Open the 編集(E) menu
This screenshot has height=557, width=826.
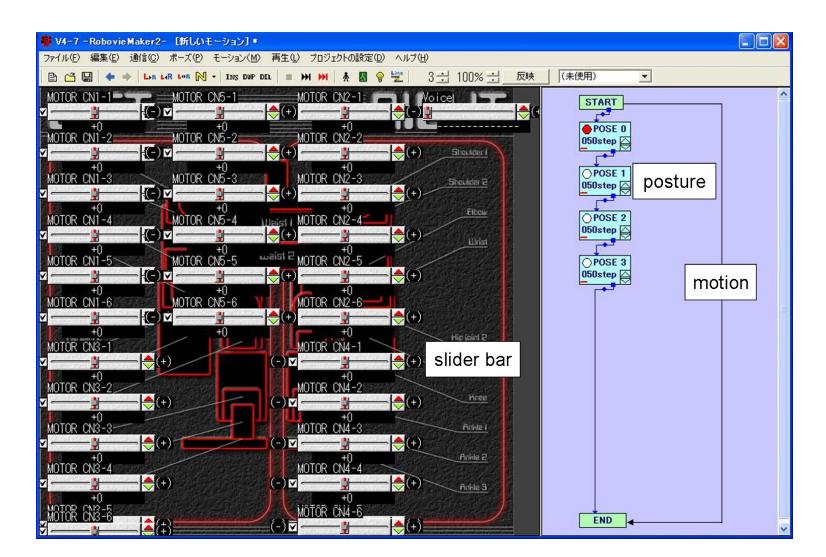[105, 58]
